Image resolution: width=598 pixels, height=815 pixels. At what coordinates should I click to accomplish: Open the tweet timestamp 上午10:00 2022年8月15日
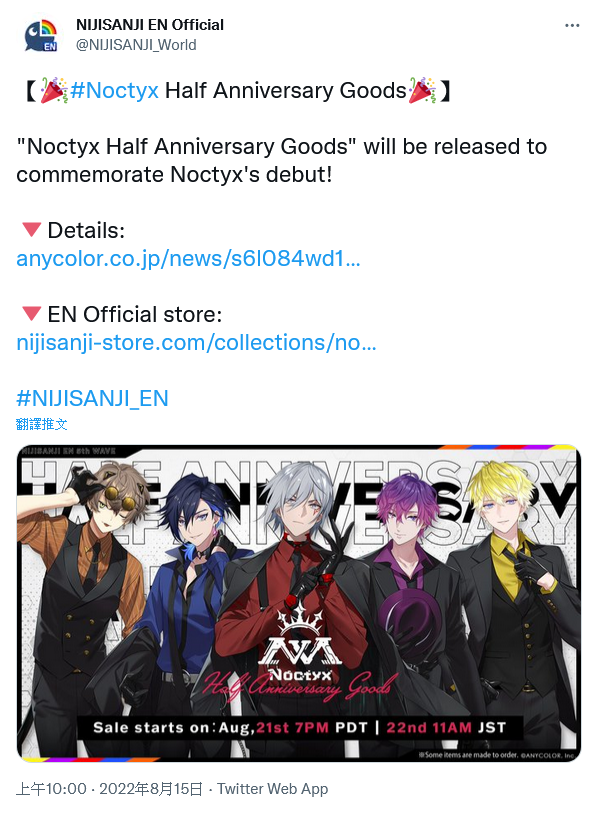109,789
